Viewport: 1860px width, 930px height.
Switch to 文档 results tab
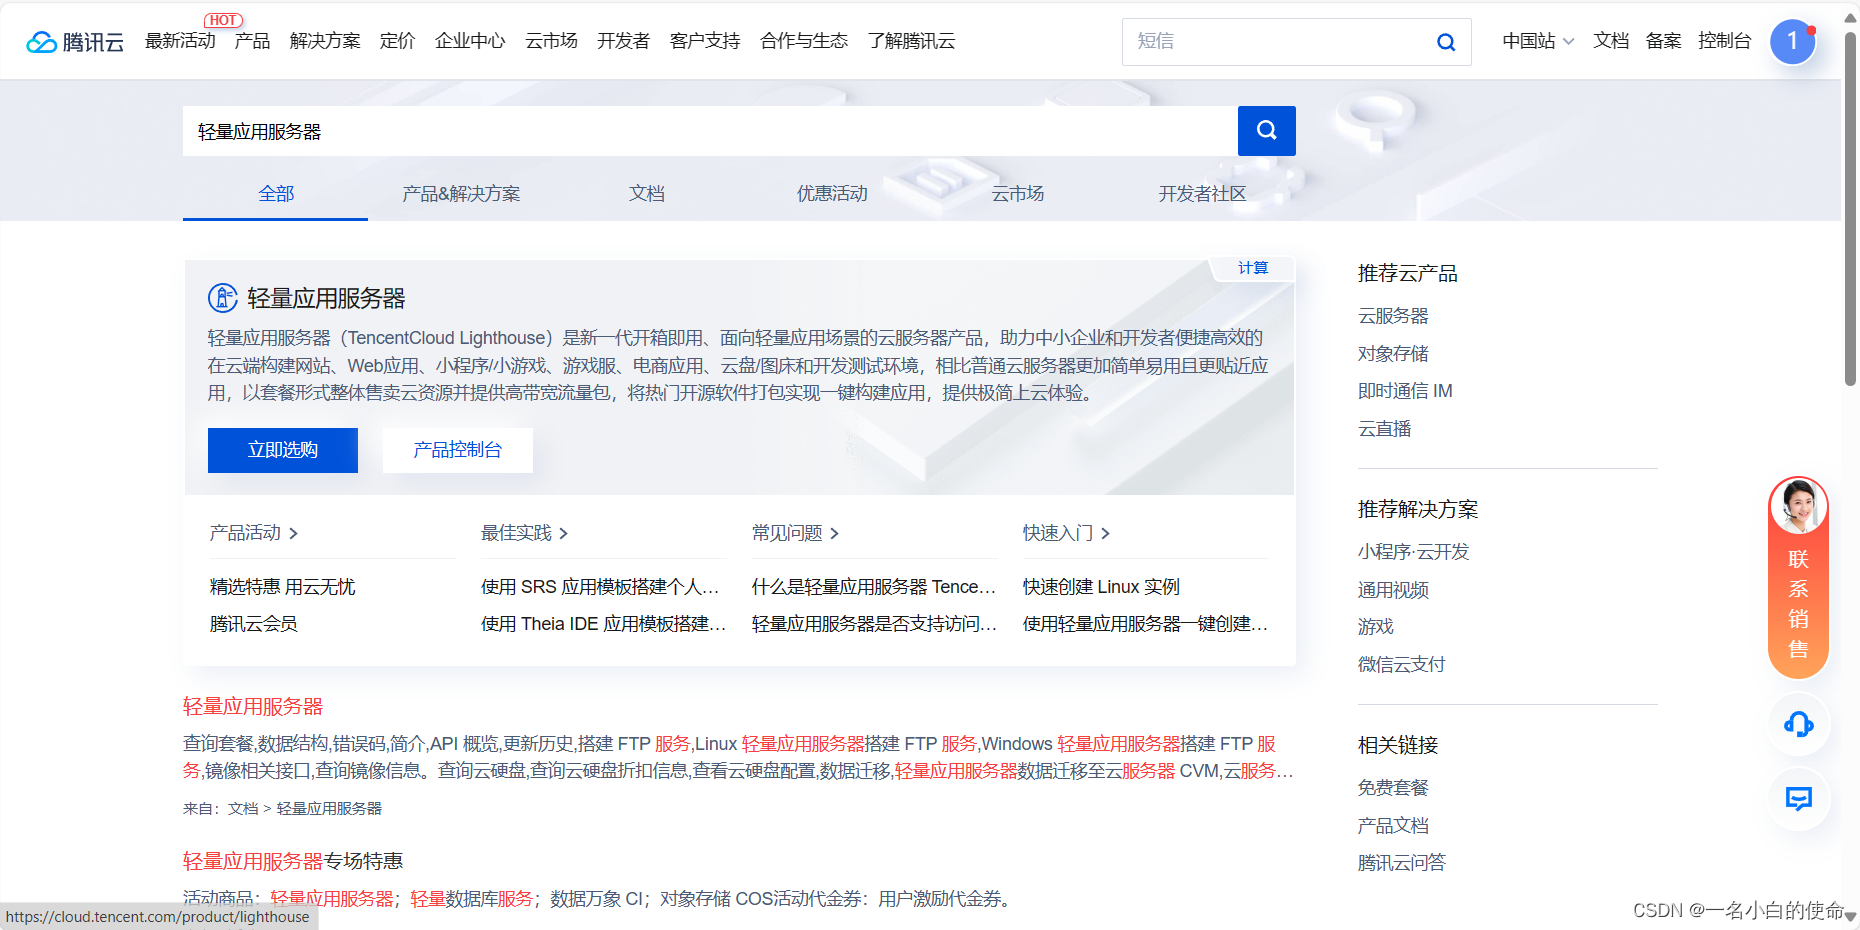click(x=647, y=194)
